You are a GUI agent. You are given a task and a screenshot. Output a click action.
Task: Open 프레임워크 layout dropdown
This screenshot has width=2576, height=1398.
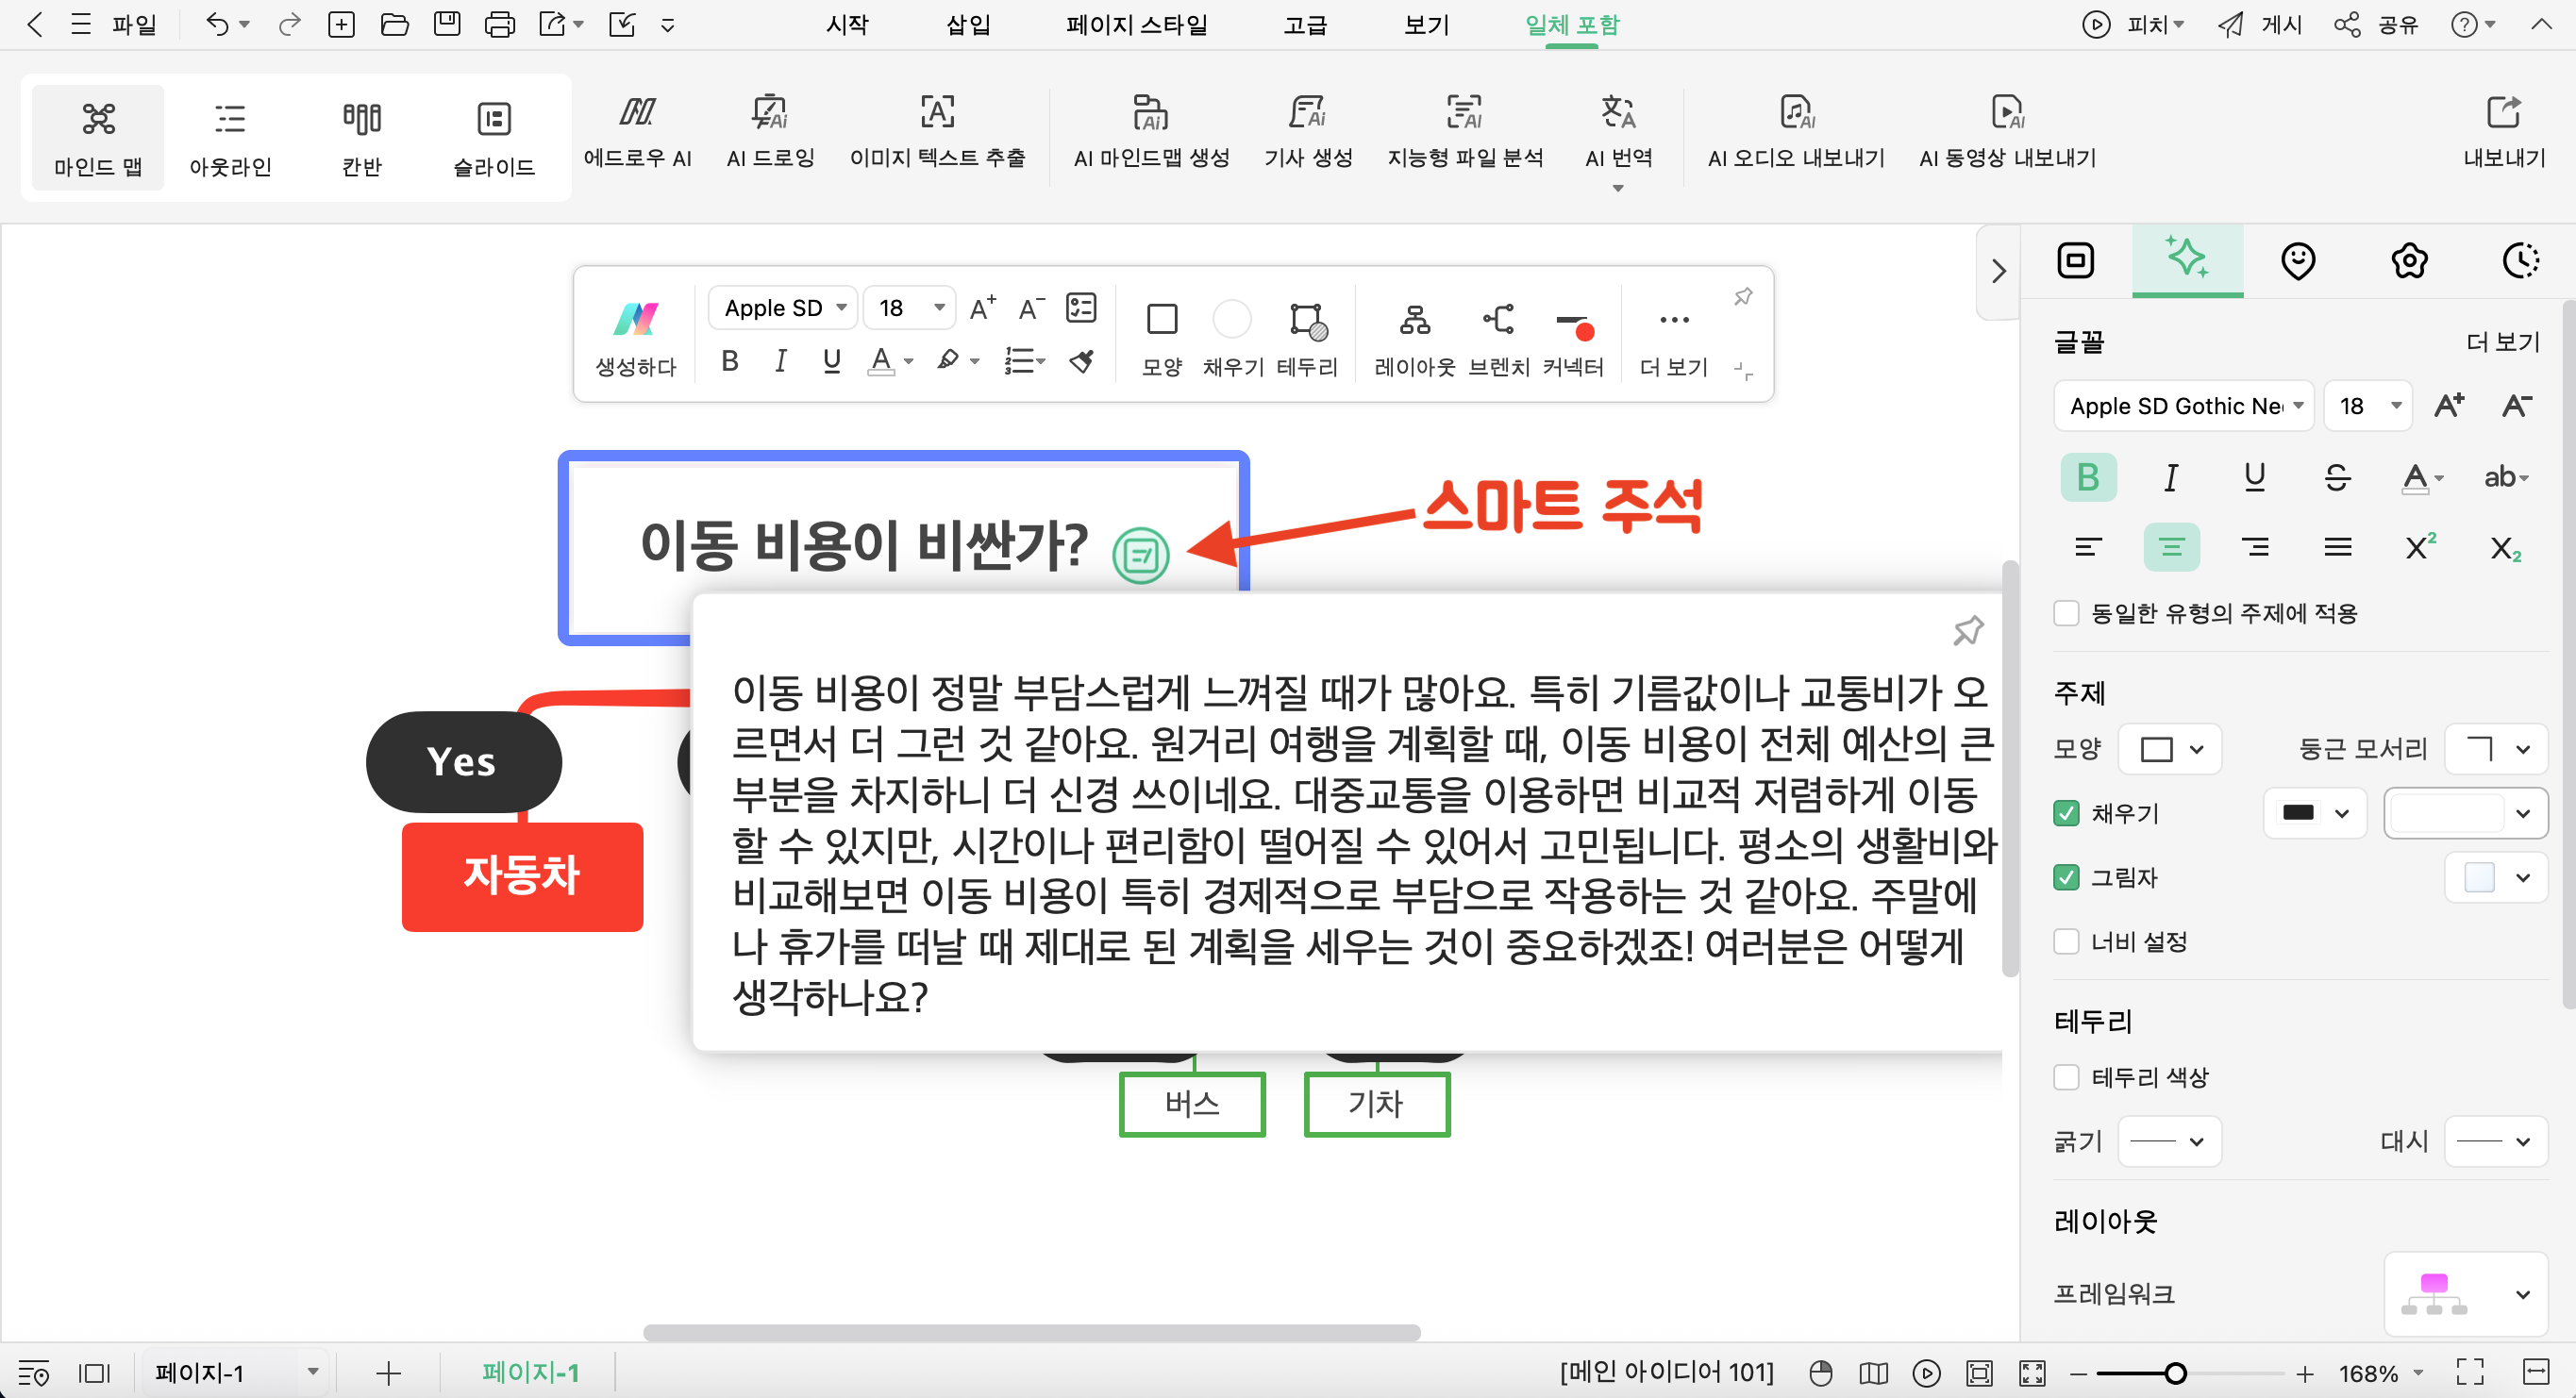tap(2466, 1293)
